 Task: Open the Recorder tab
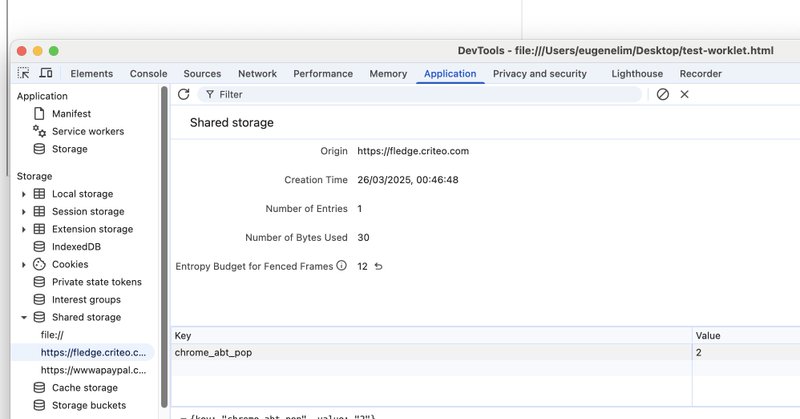[701, 73]
